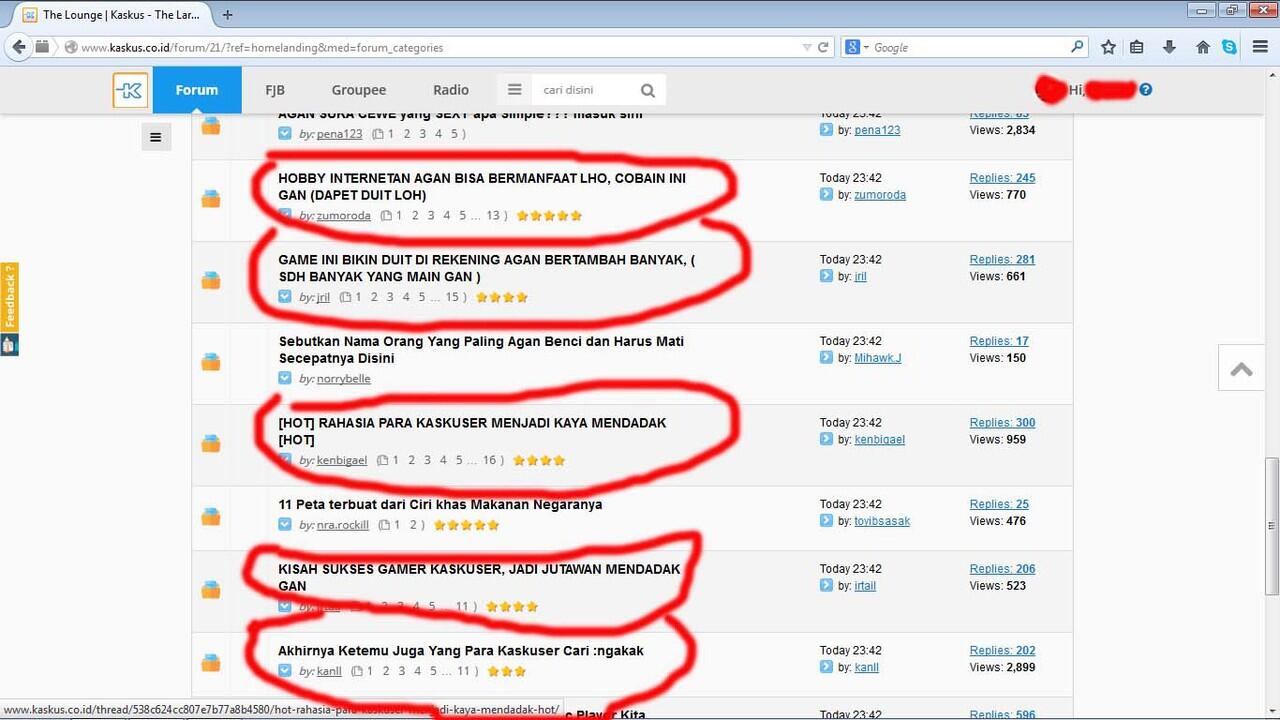The image size is (1280, 720).
Task: Click the folder icon of the HOBBY INTERNETAN thread
Action: (x=211, y=199)
